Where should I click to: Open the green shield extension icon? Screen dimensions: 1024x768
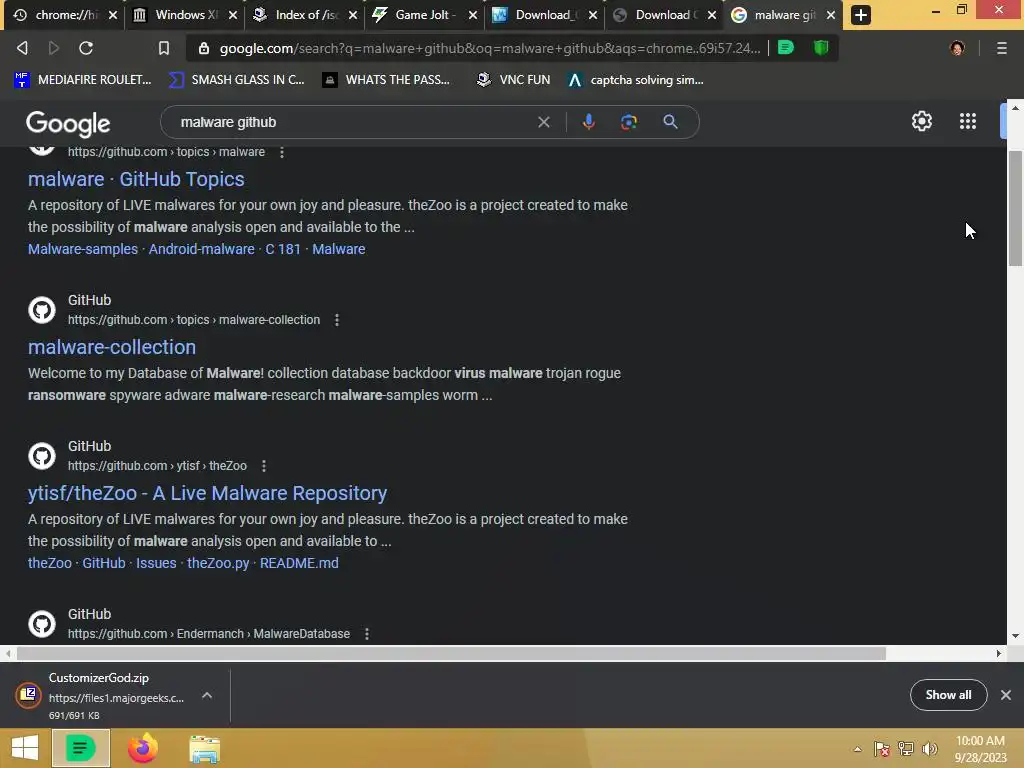[821, 47]
